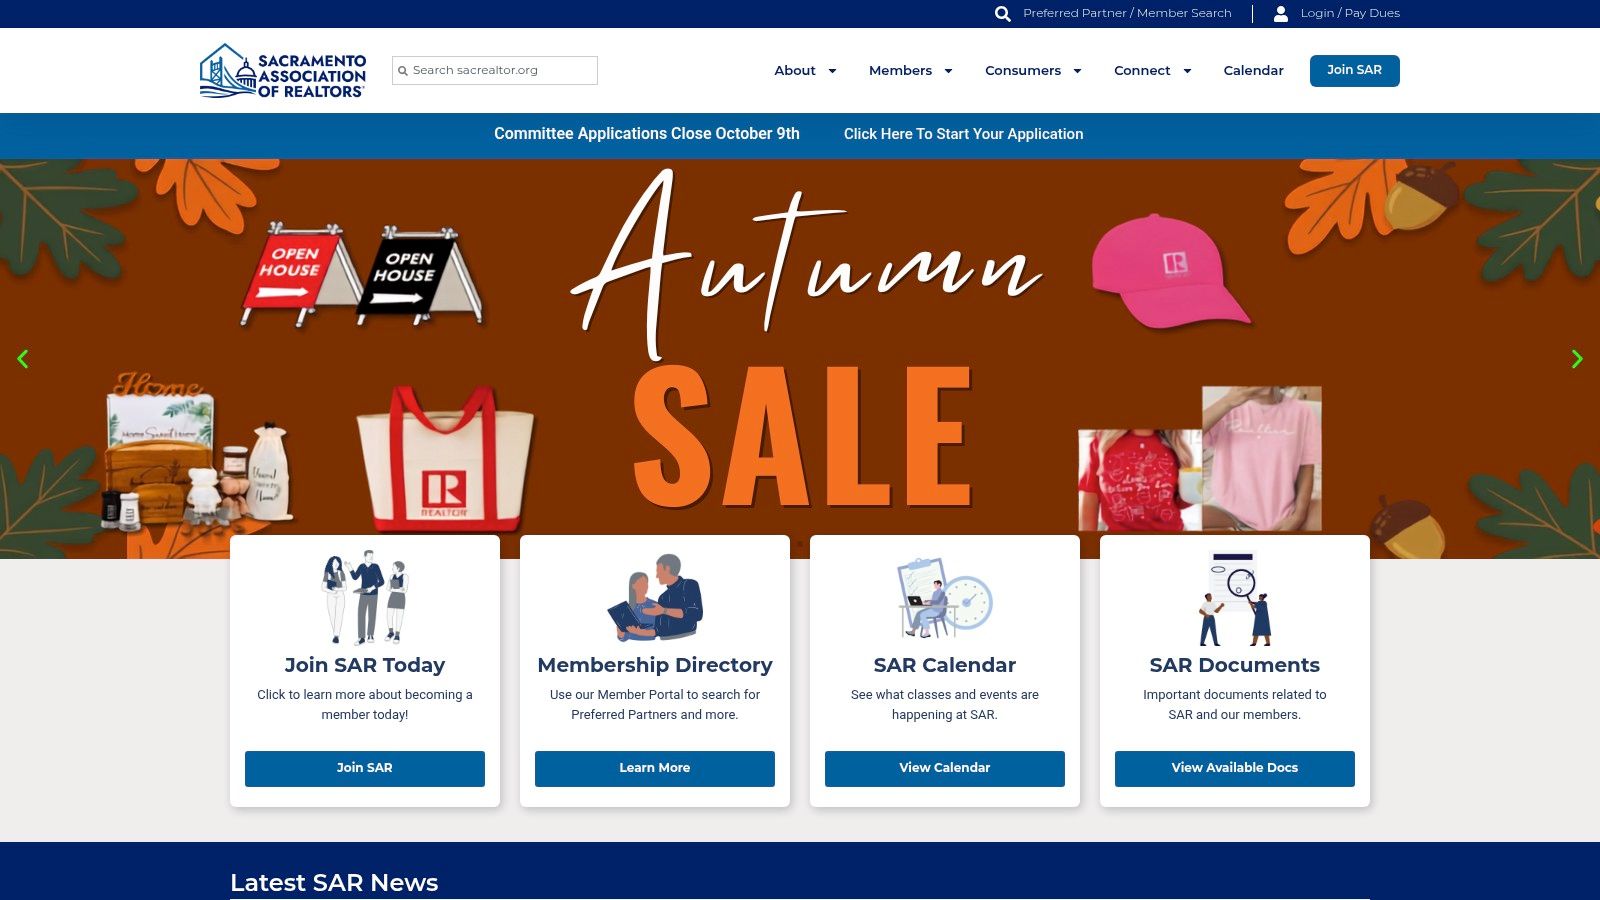Focus the Search sacrealtor.org input field
The height and width of the screenshot is (900, 1600).
click(x=495, y=71)
